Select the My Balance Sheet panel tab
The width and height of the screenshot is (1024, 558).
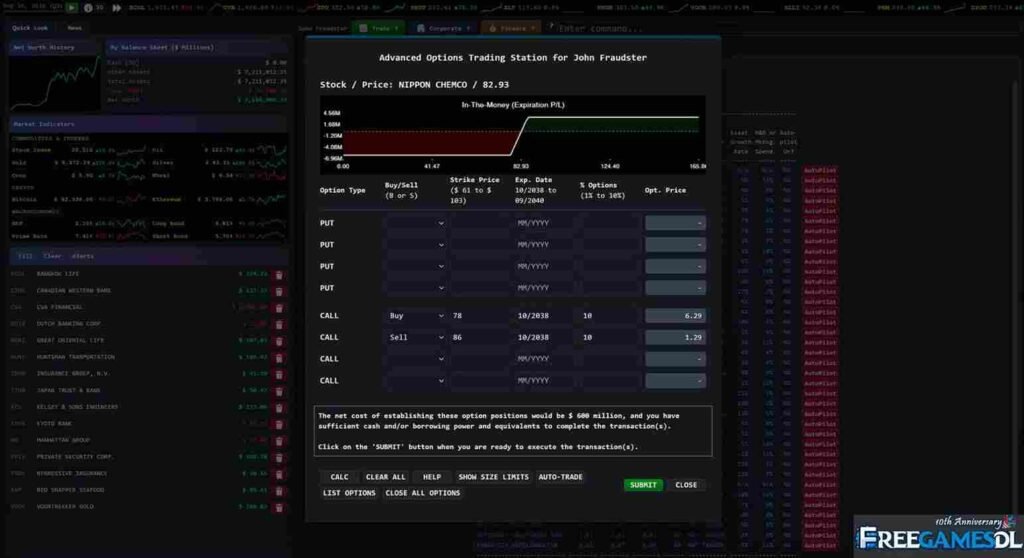196,47
